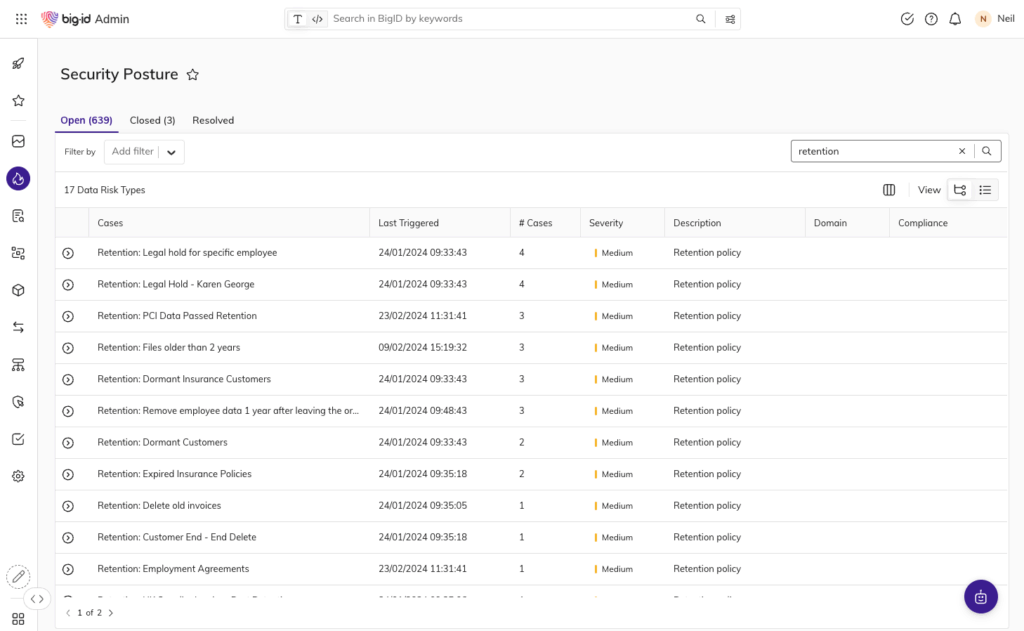1024x631 pixels.
Task: Open the settings gear in sidebar
Action: tap(18, 476)
